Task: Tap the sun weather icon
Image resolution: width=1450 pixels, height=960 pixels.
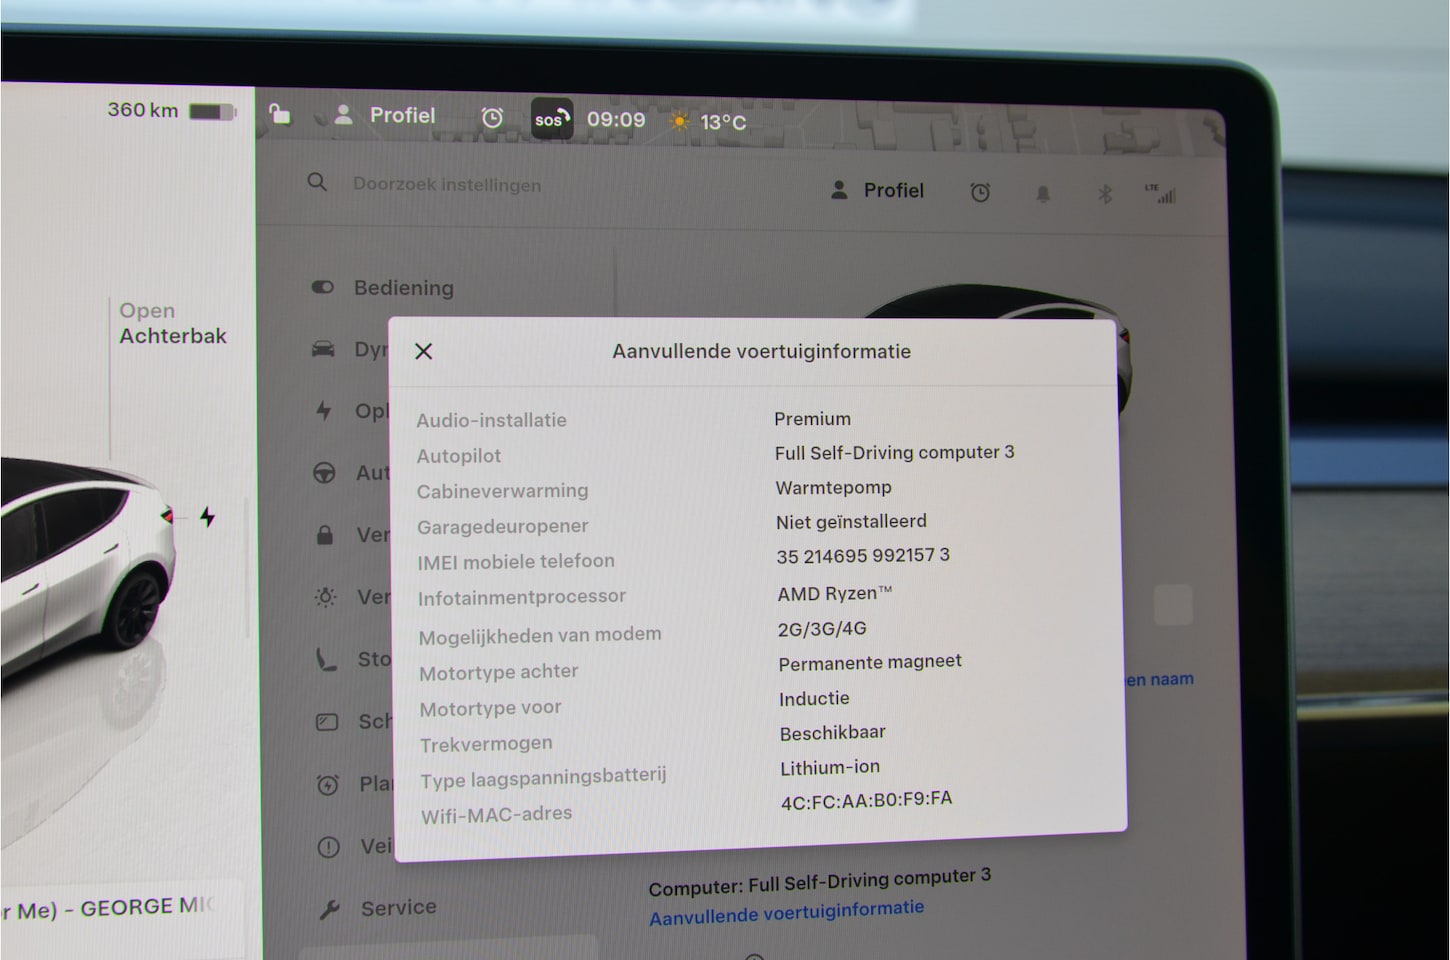Action: (x=680, y=122)
